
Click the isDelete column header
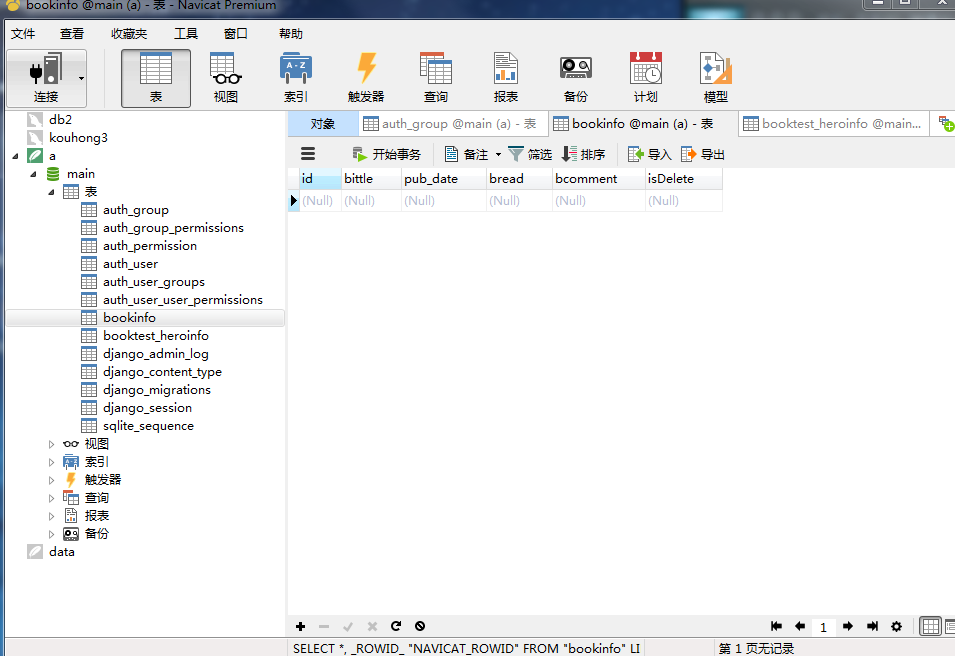click(x=683, y=179)
